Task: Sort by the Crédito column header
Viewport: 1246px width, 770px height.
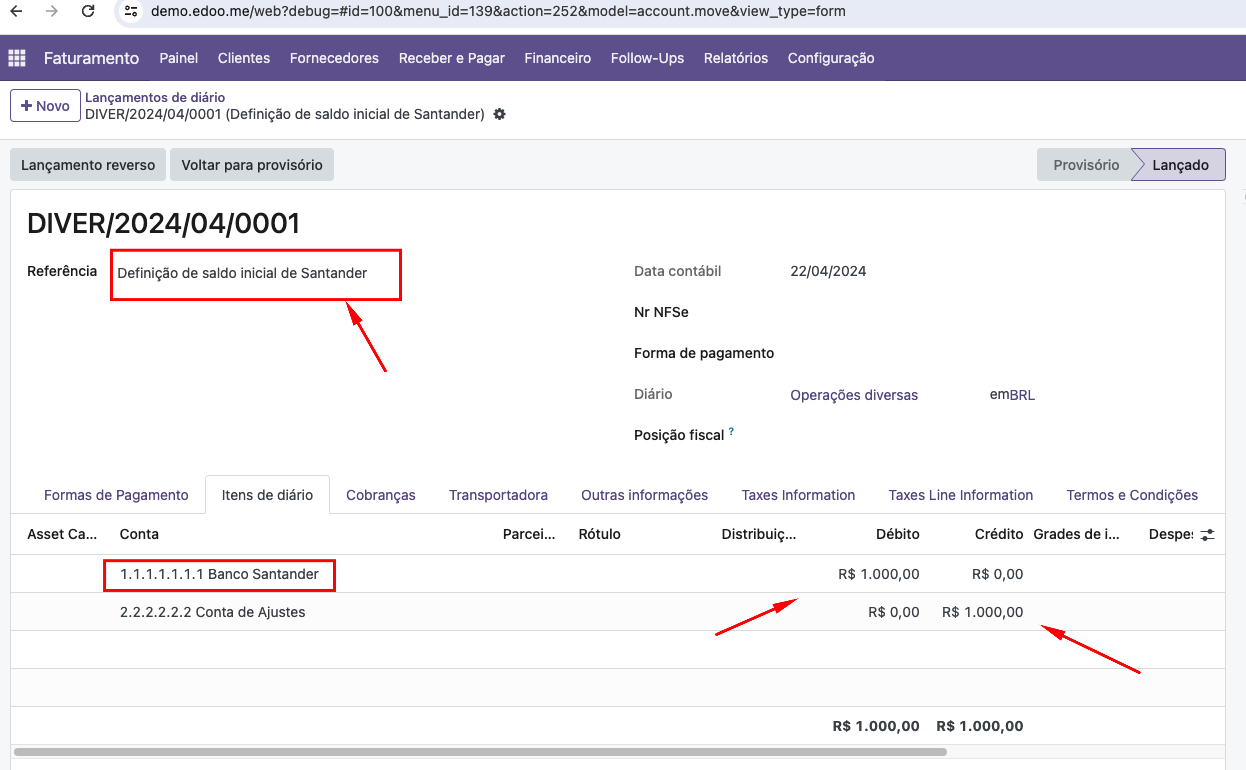Action: pos(999,534)
